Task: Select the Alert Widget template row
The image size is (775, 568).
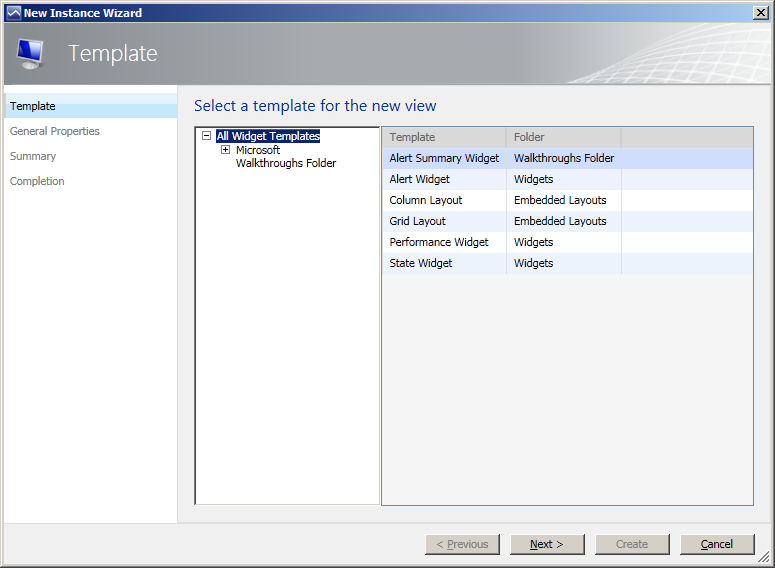Action: (x=567, y=179)
